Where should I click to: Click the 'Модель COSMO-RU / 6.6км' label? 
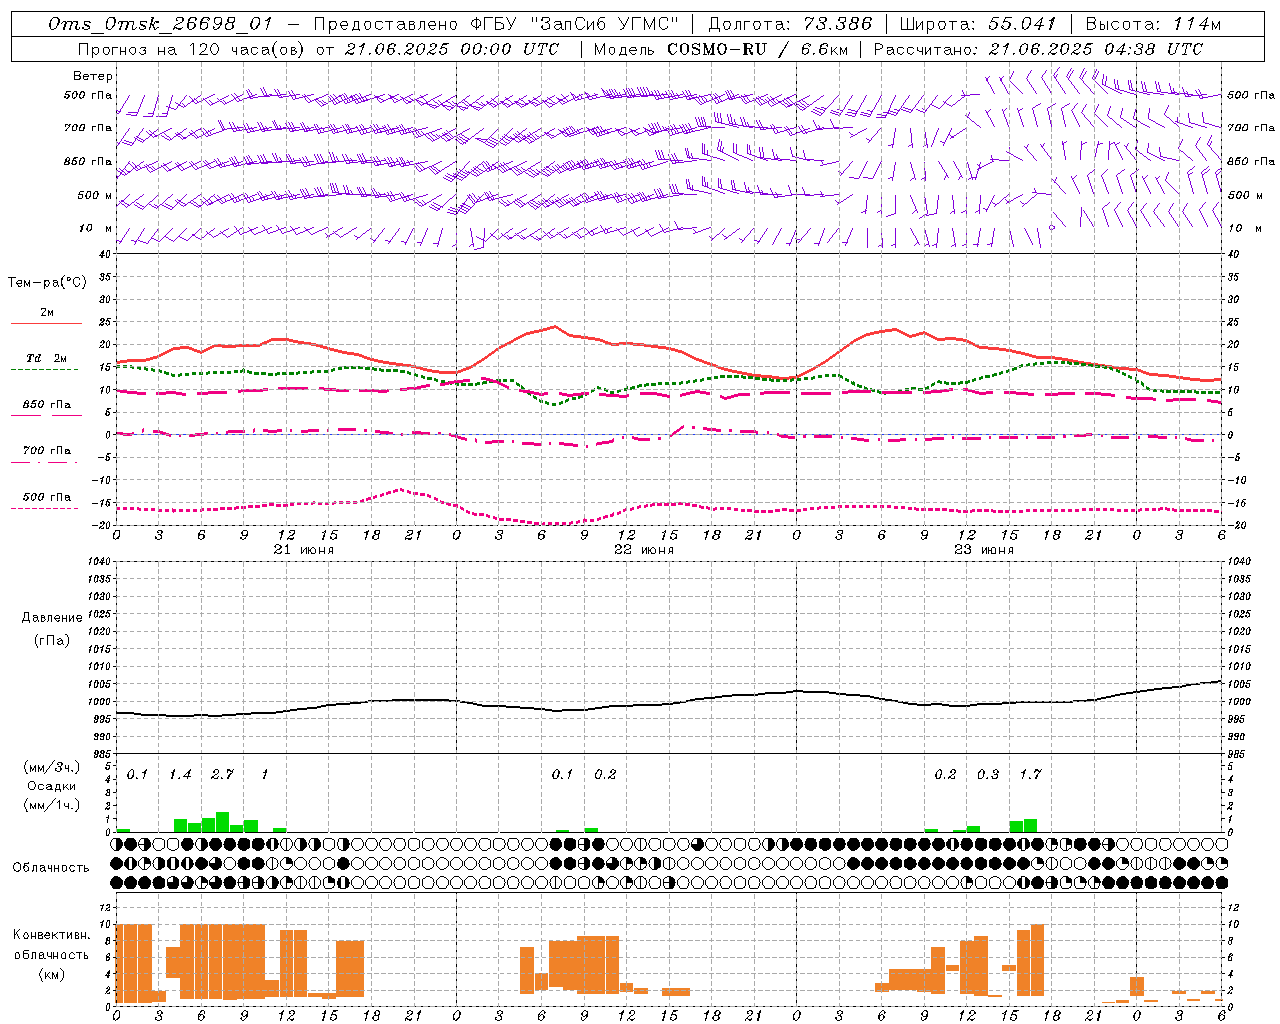pos(720,49)
